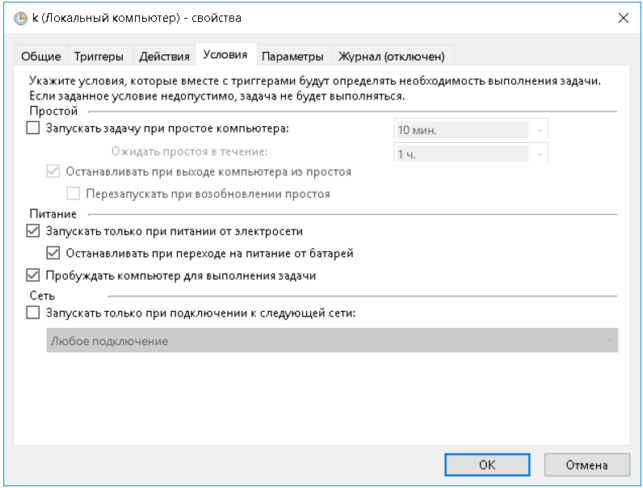
Task: Click the task clock icon in title bar
Action: (x=21, y=18)
